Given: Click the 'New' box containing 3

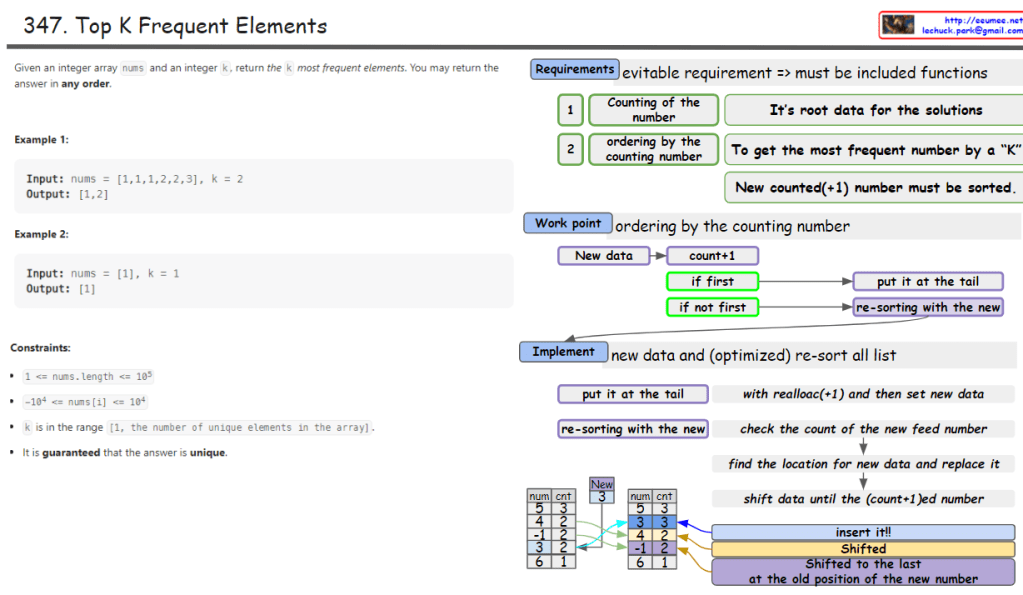Looking at the screenshot, I should click(x=601, y=491).
